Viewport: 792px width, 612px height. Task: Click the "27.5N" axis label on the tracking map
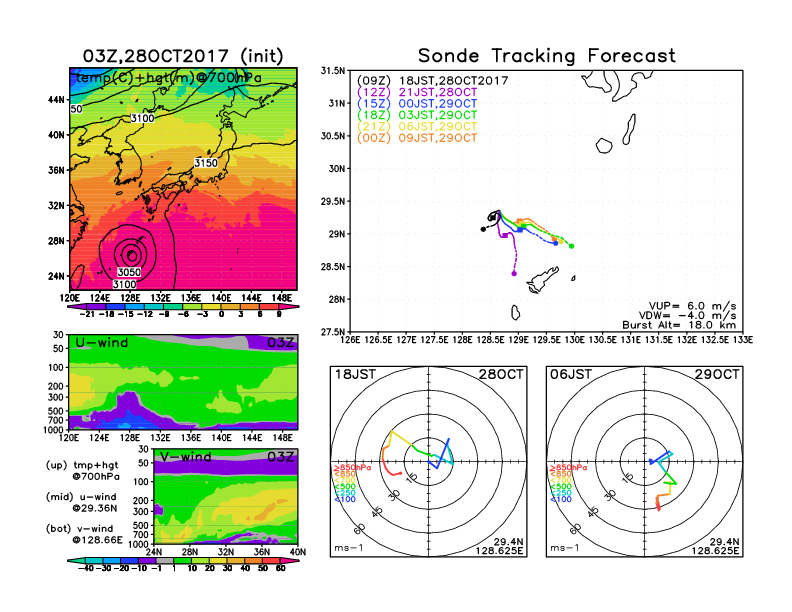333,332
